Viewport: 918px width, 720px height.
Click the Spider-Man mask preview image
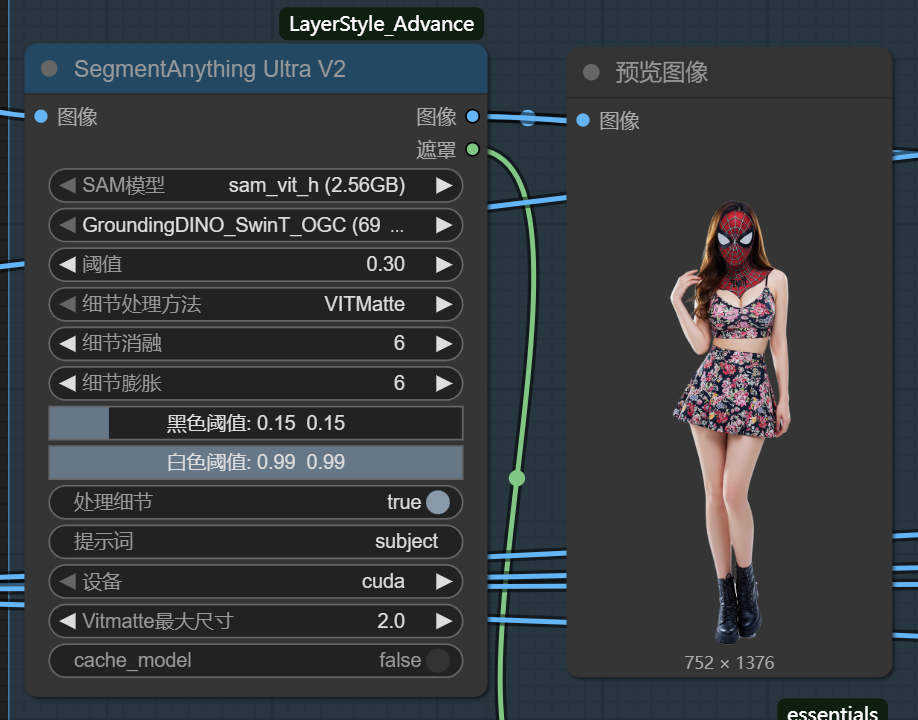coord(731,421)
